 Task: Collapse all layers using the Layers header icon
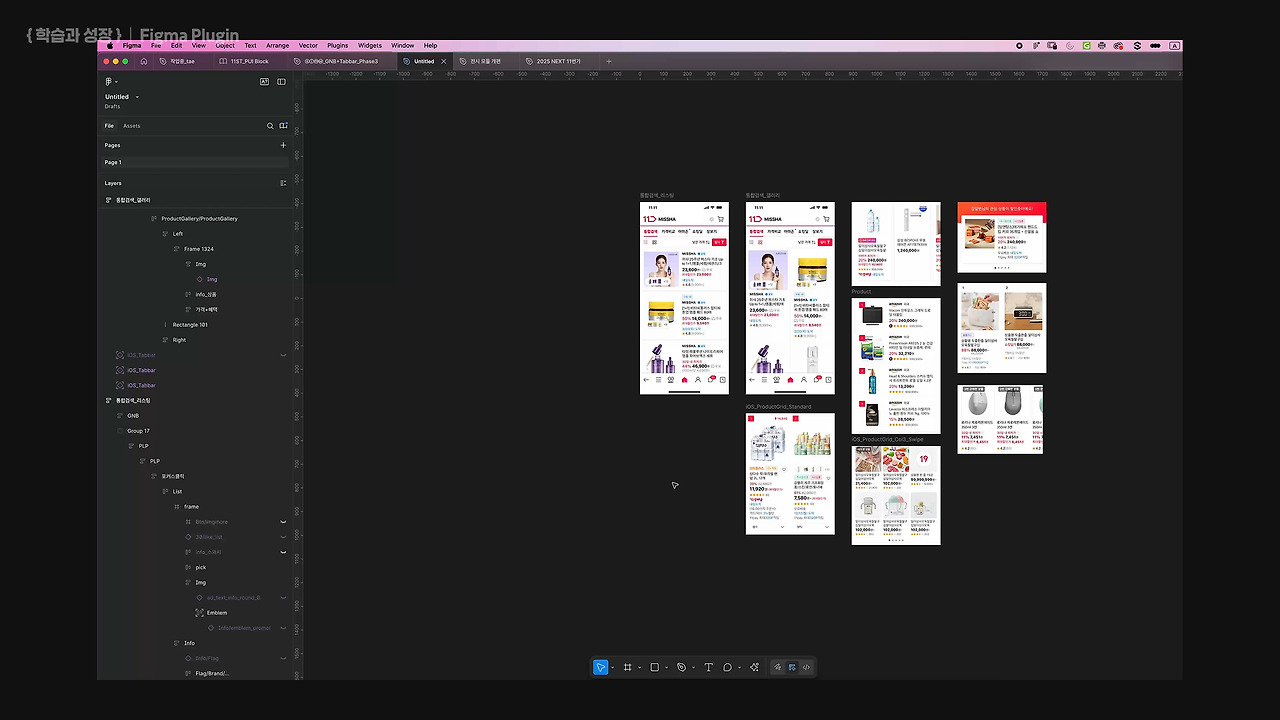[x=283, y=183]
